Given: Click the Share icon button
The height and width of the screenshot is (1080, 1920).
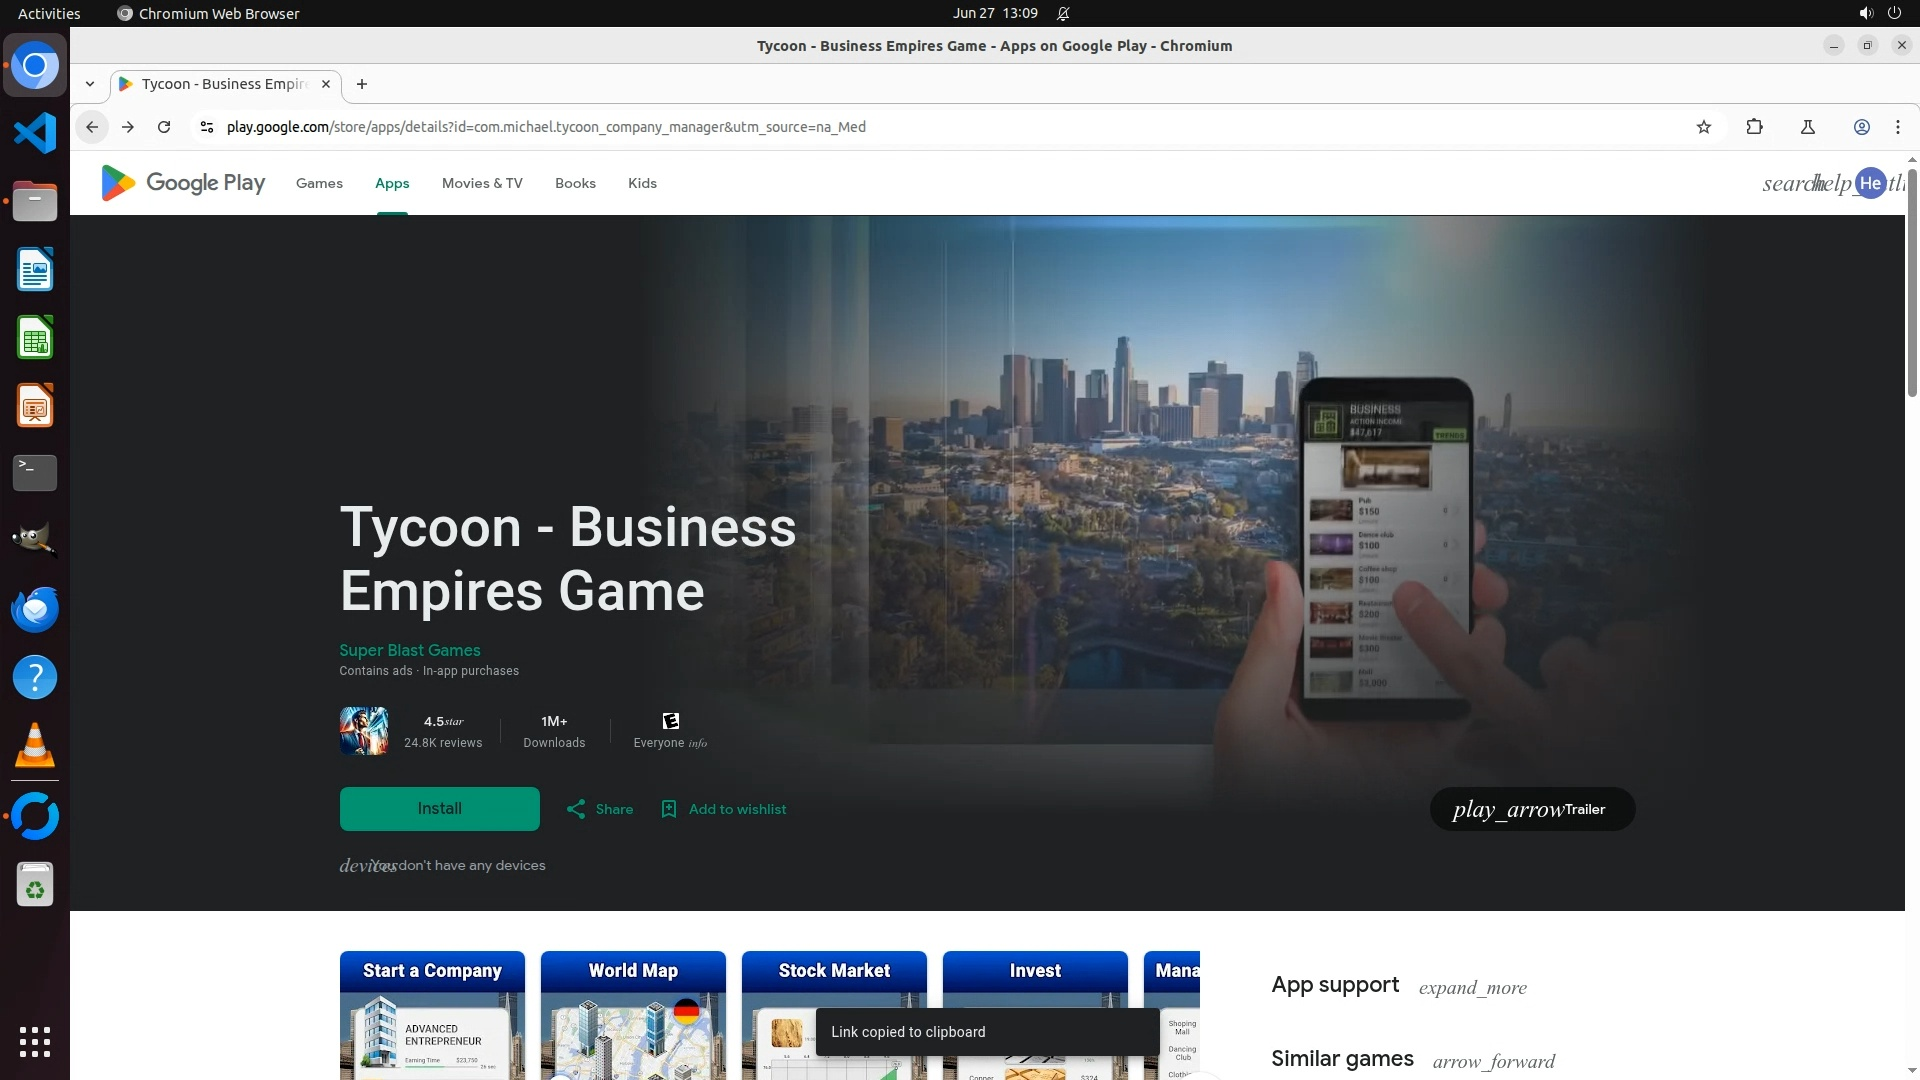Looking at the screenshot, I should (576, 809).
